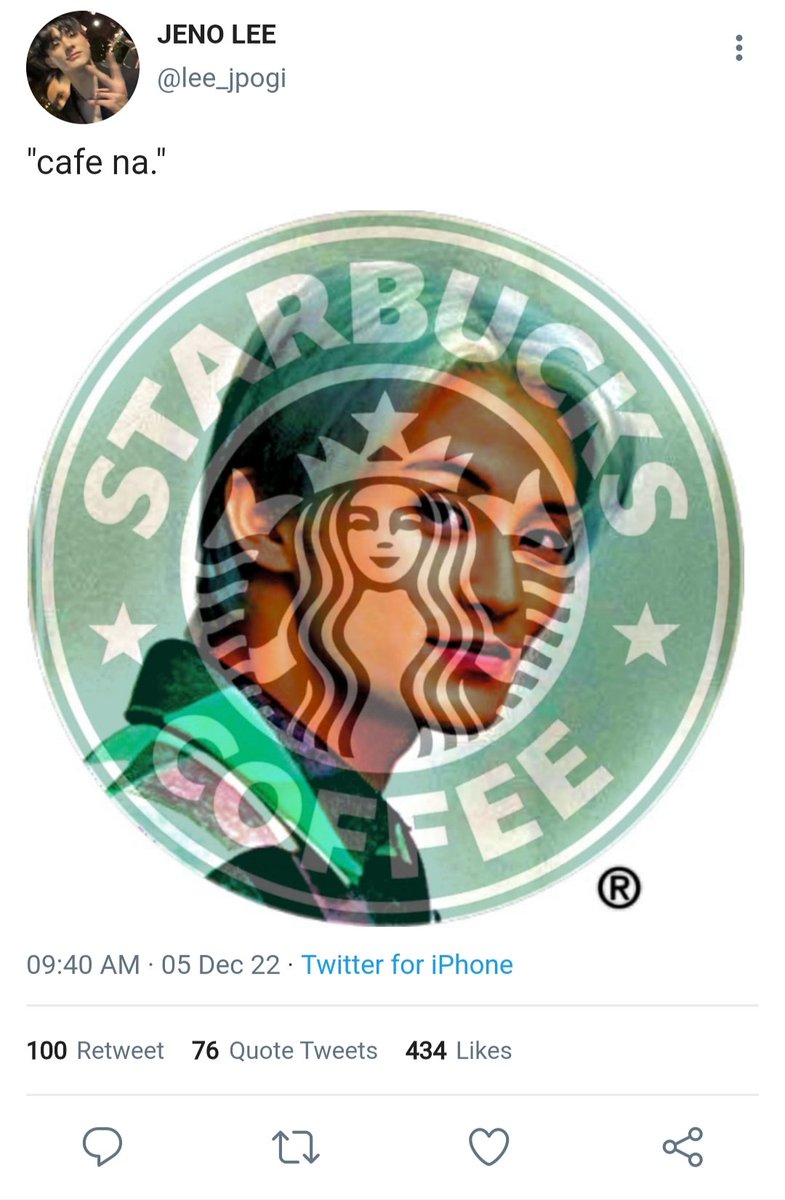Screen dimensions: 785x1200
Task: Click the reply speech bubble icon
Action: pos(102,1147)
